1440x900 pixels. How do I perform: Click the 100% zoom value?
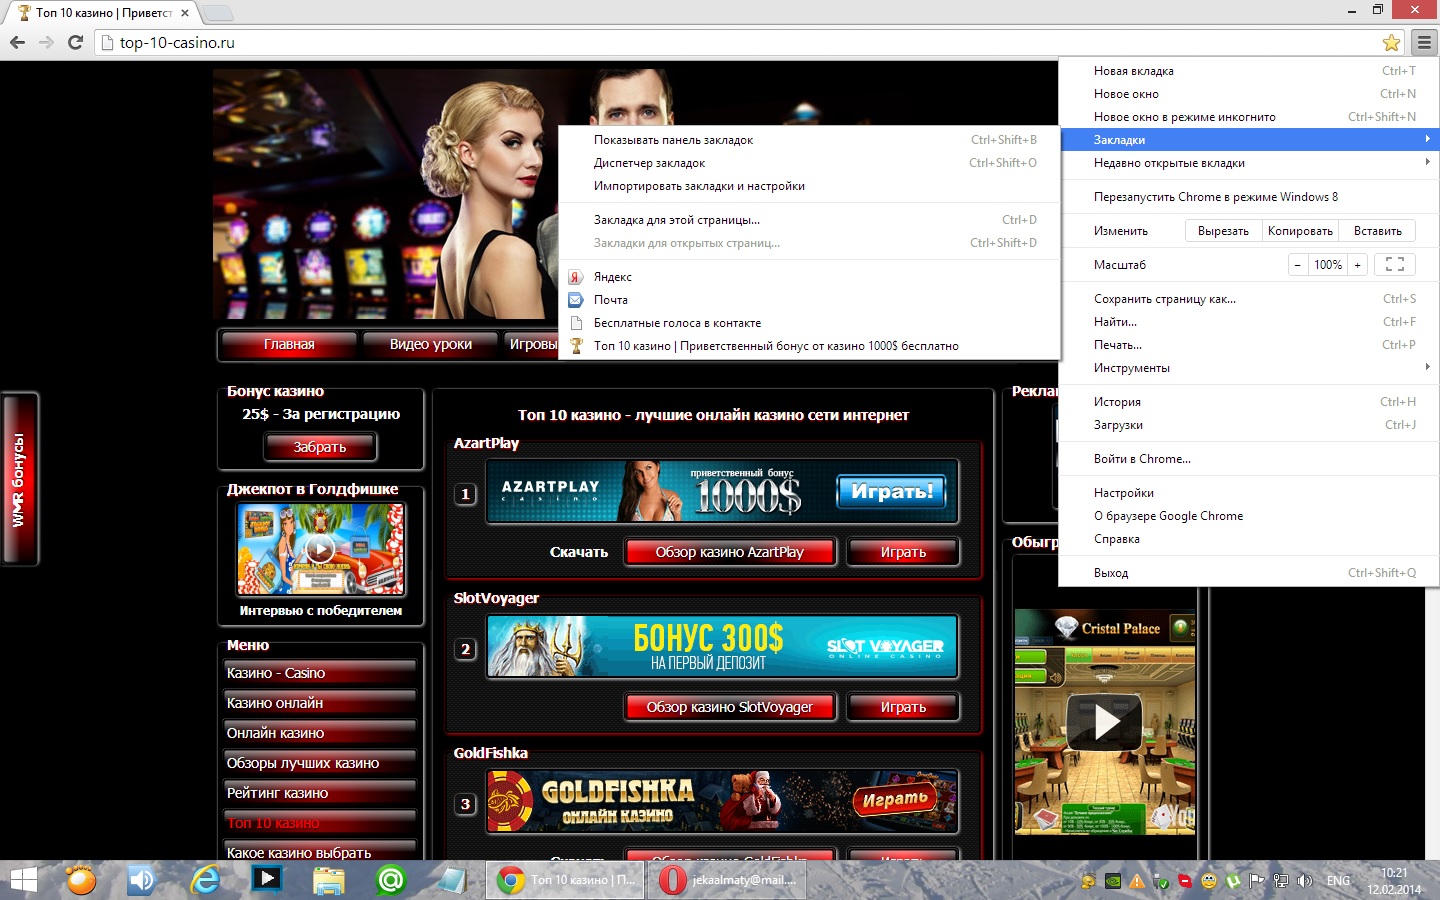(x=1328, y=265)
